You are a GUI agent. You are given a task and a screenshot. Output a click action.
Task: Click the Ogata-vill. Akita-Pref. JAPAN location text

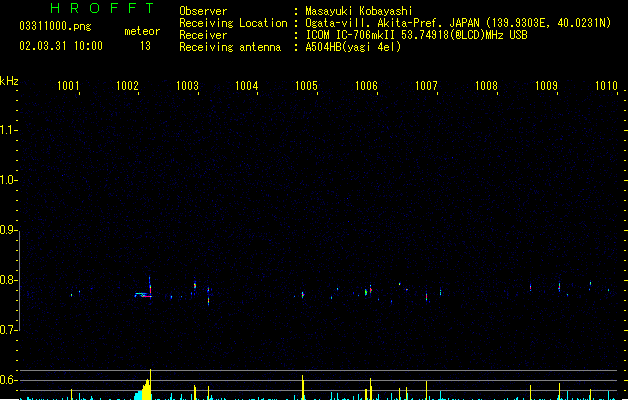pyautogui.click(x=458, y=23)
